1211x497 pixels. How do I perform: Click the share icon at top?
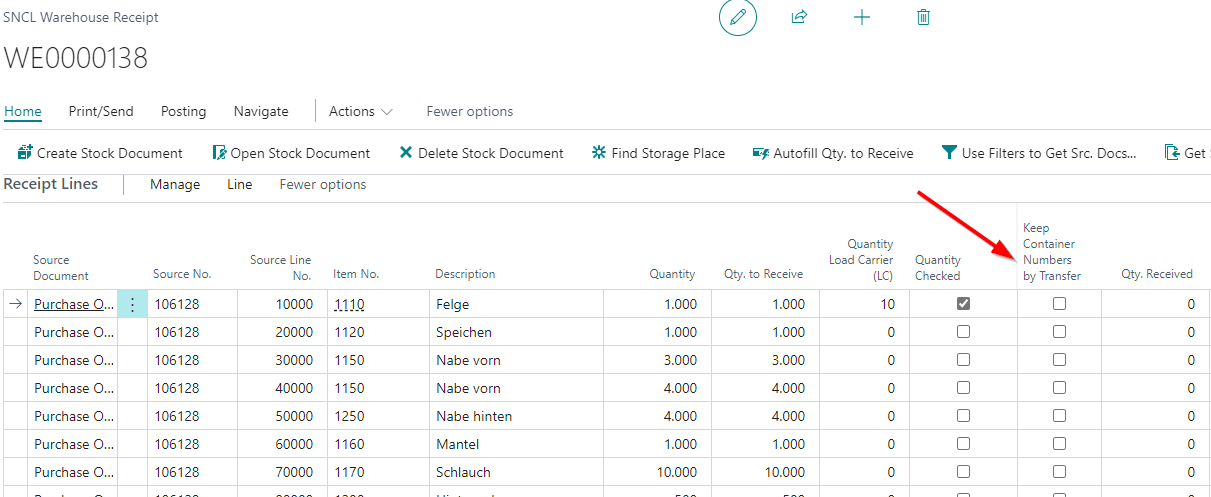click(x=799, y=18)
